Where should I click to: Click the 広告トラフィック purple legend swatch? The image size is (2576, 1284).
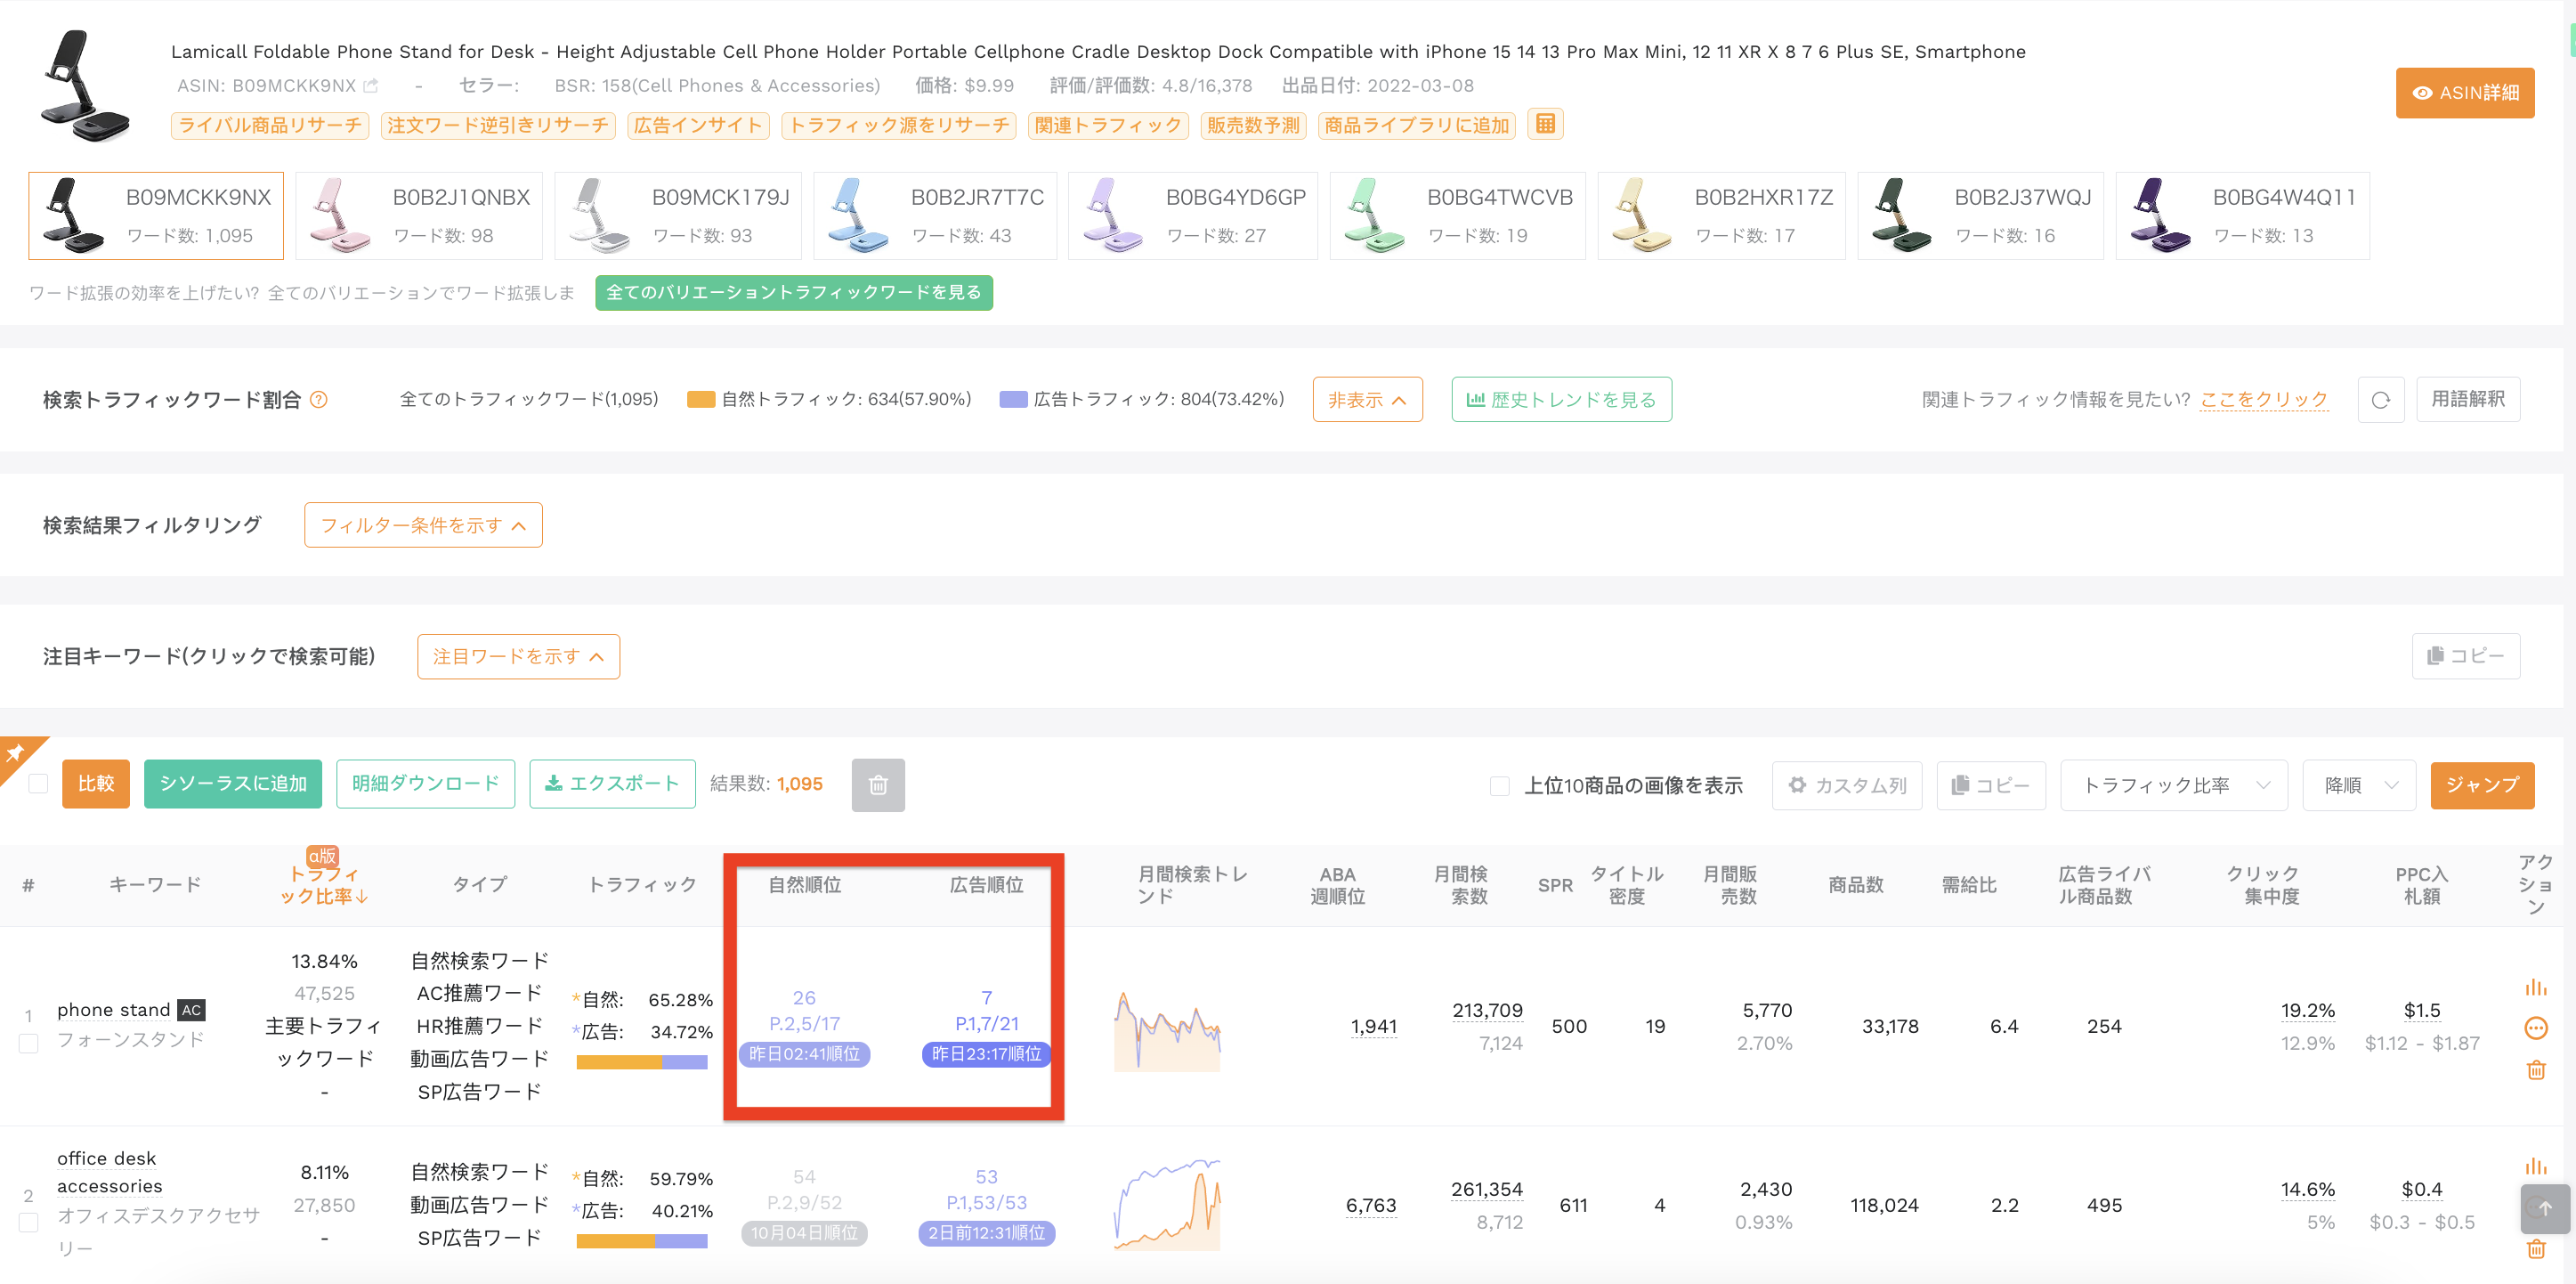coord(1013,400)
